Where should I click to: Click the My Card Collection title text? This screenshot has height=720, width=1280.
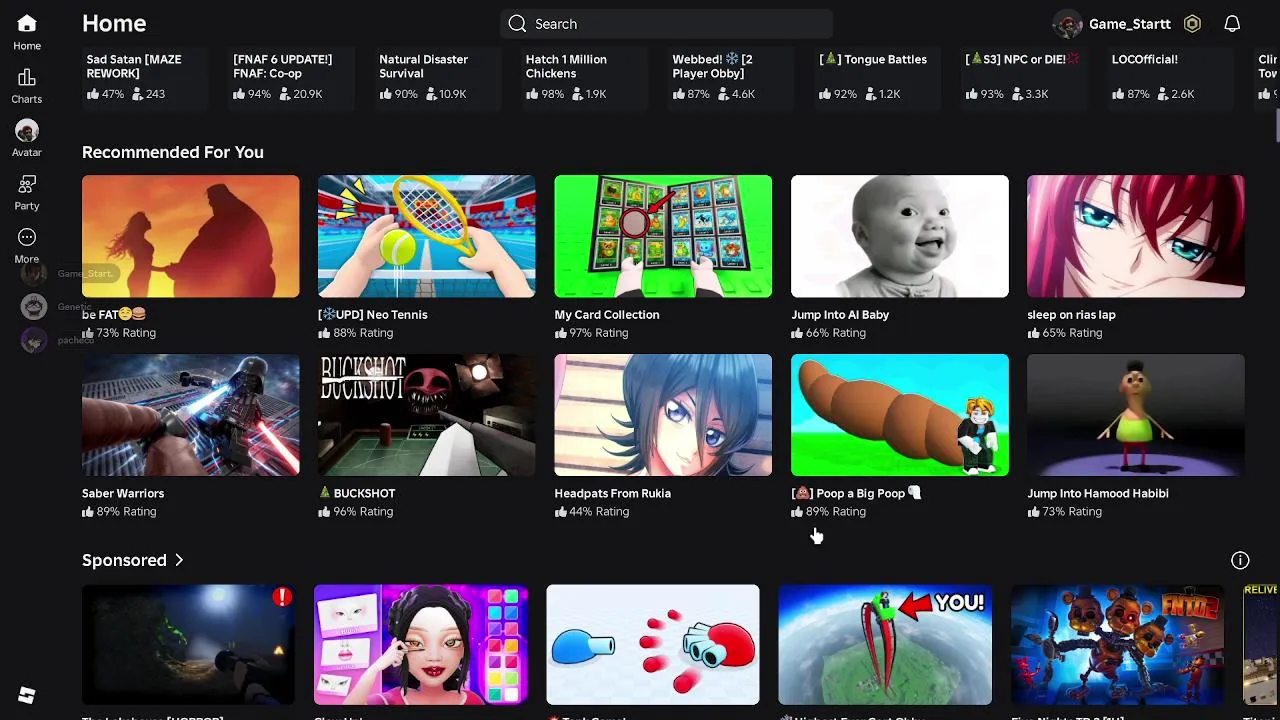pos(607,314)
